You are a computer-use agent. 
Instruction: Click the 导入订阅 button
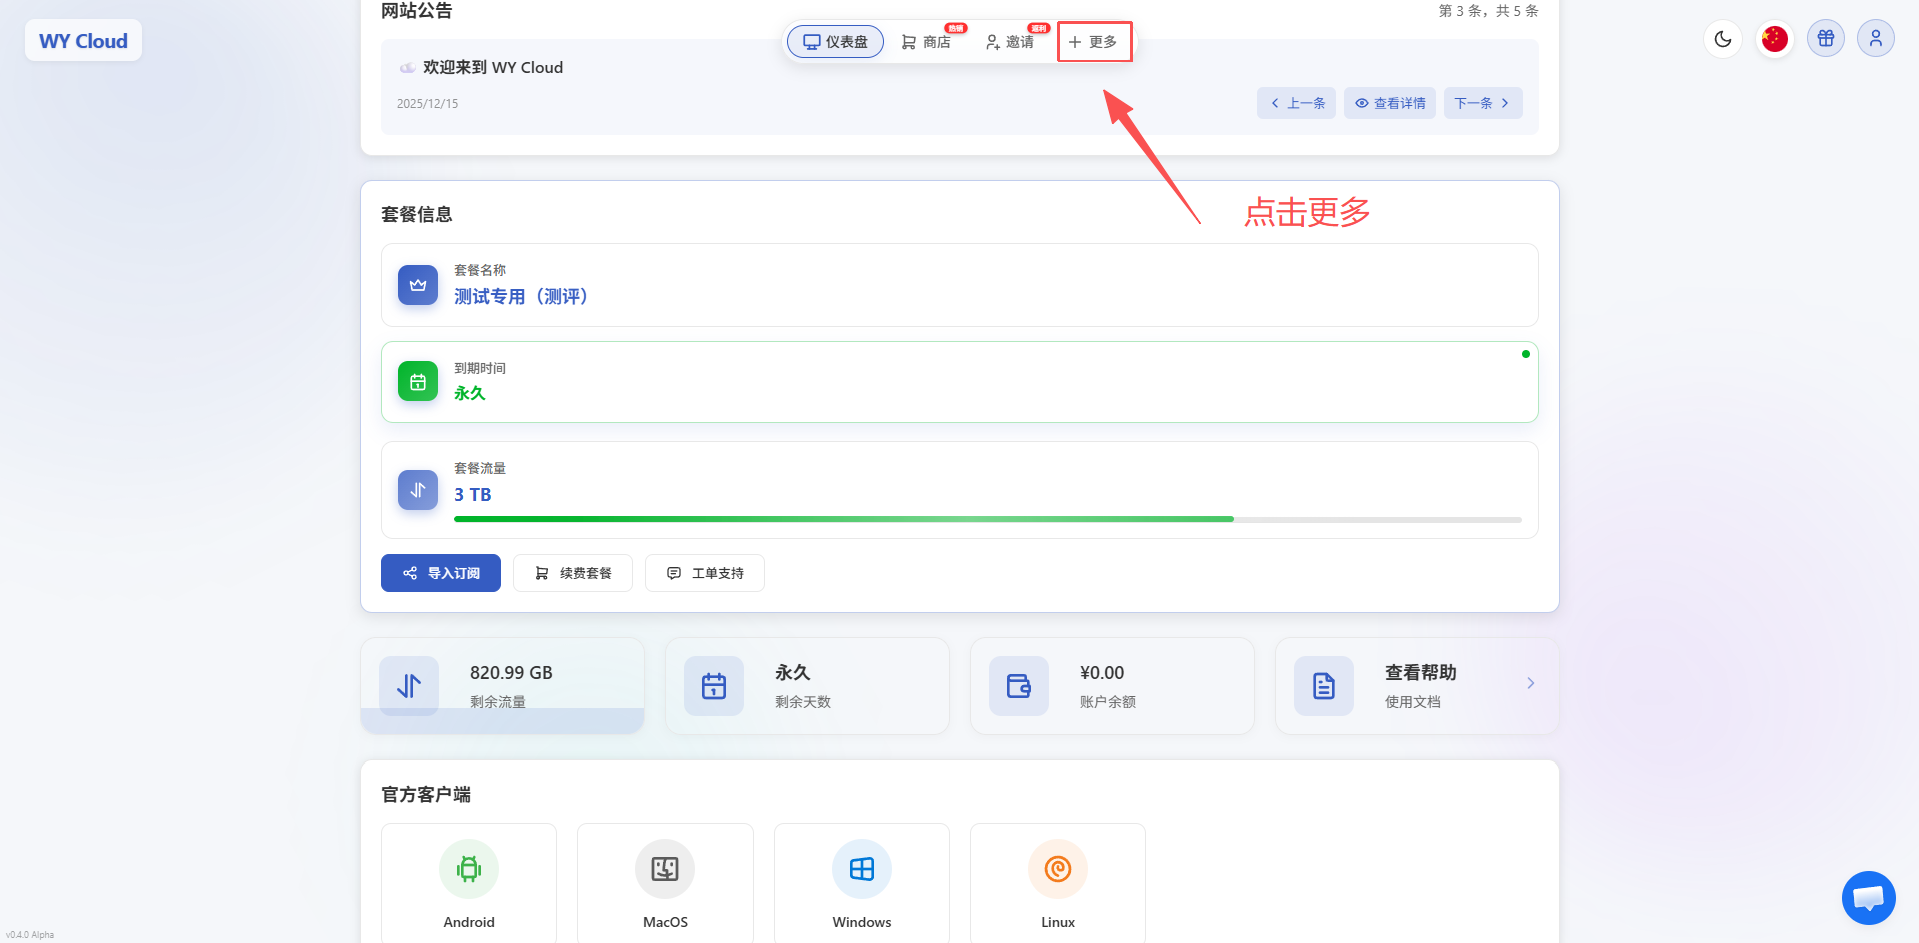(441, 573)
